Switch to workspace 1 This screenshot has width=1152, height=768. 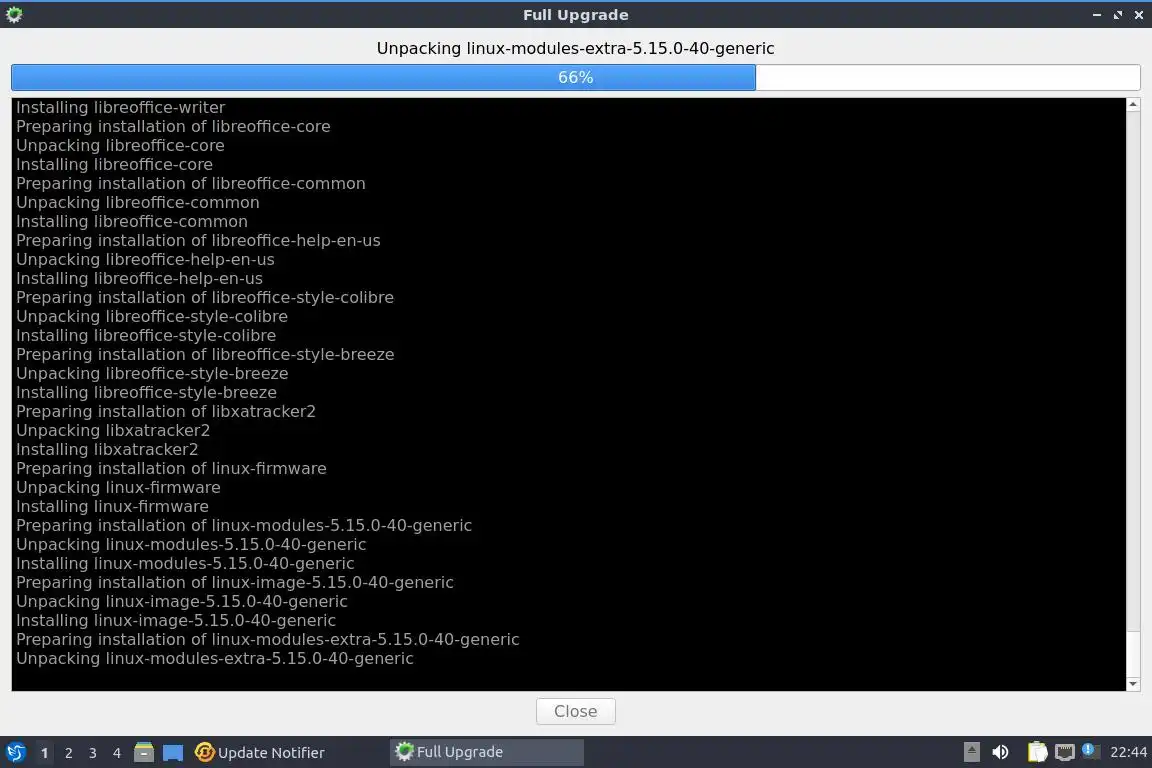(44, 753)
